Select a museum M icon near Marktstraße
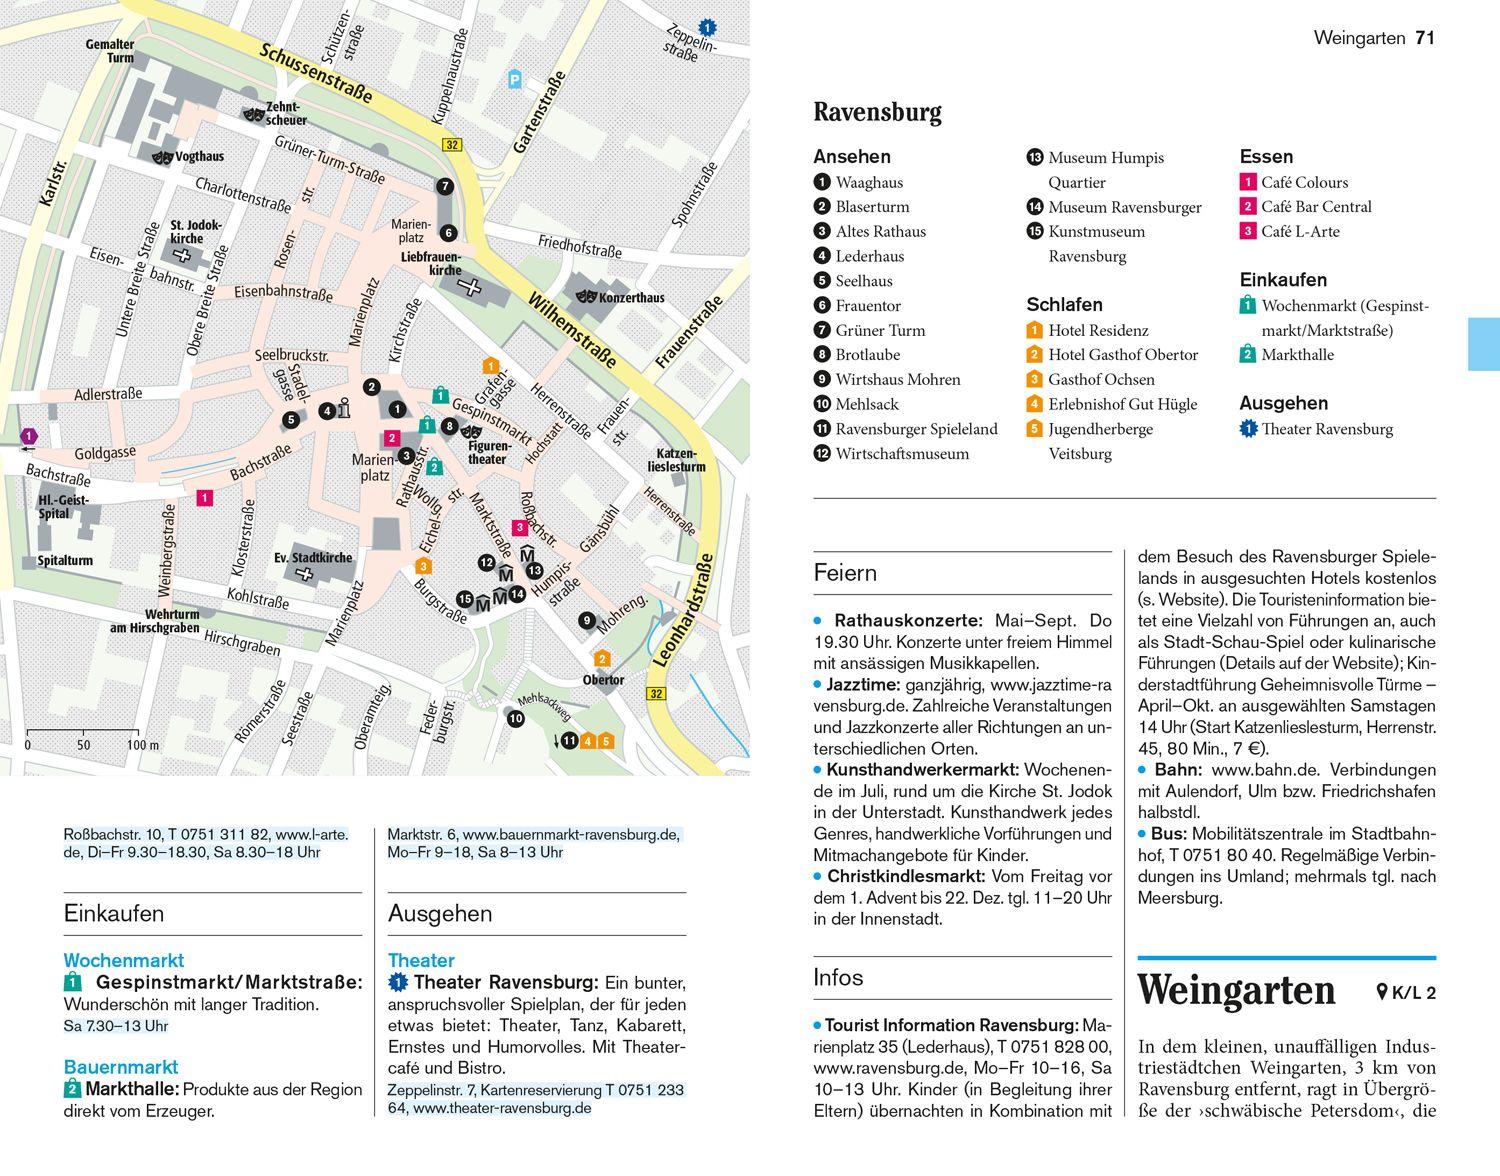The width and height of the screenshot is (1500, 1176). tap(505, 574)
